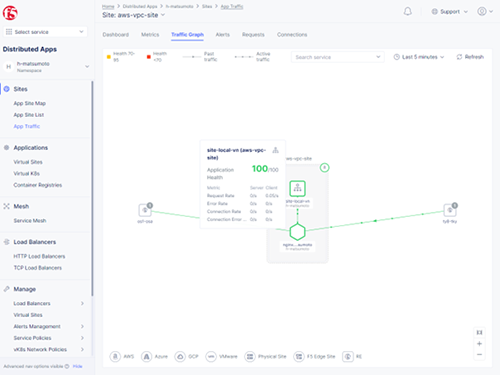Zoom out with the minus icon
Screen dimensions: 500x375
point(479,355)
